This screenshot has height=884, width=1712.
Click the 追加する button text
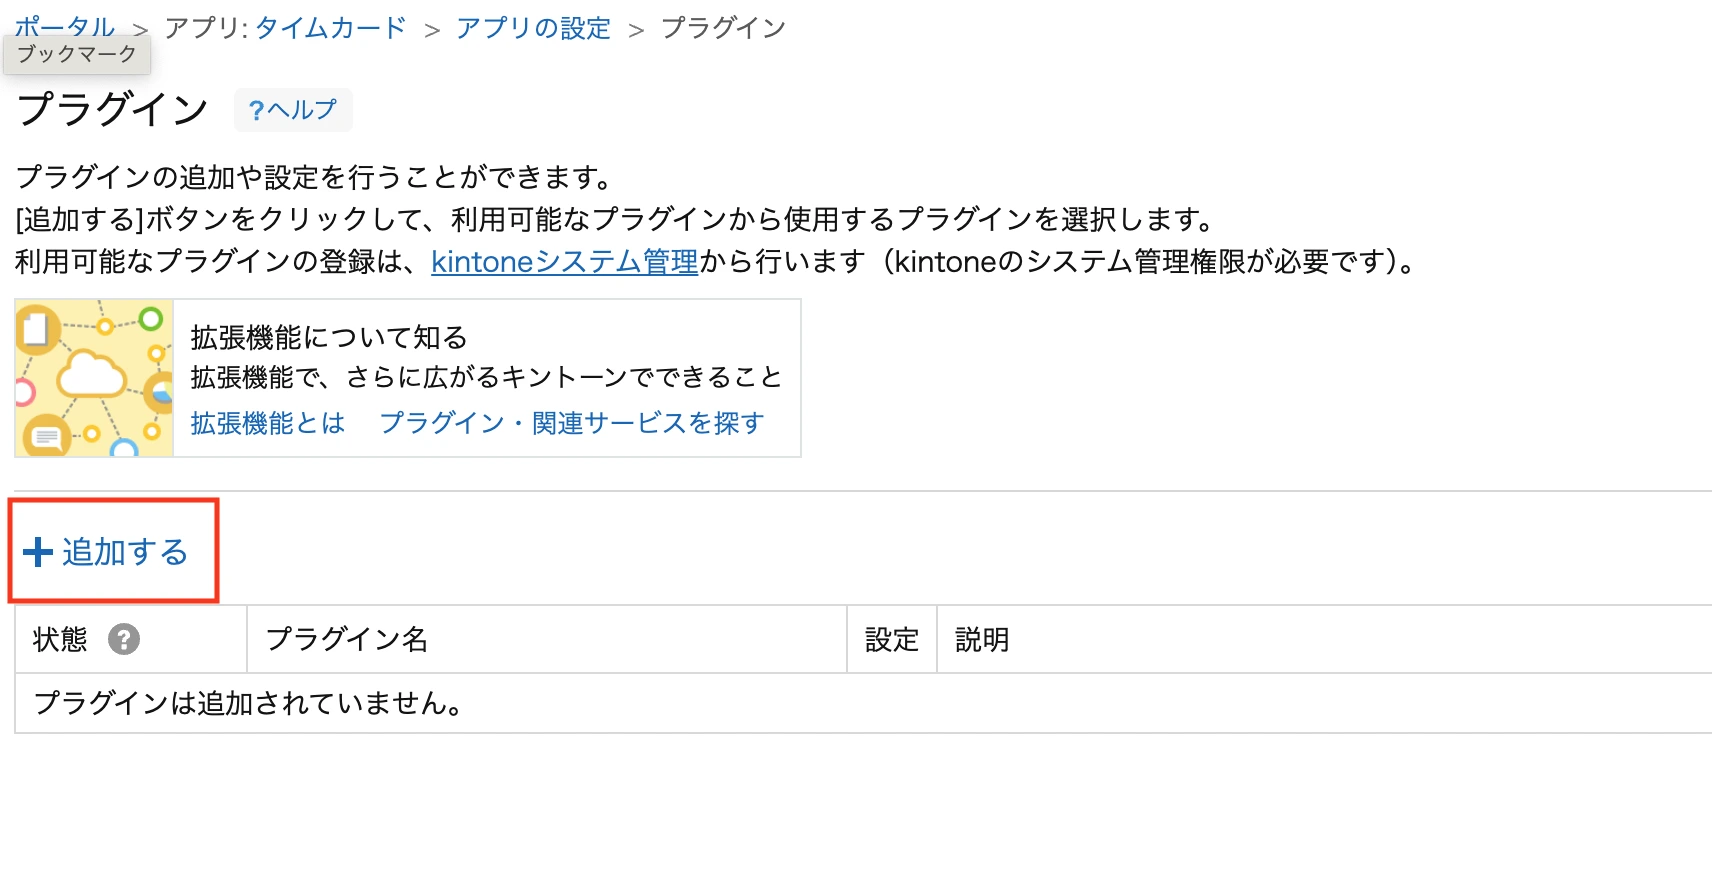tap(125, 552)
